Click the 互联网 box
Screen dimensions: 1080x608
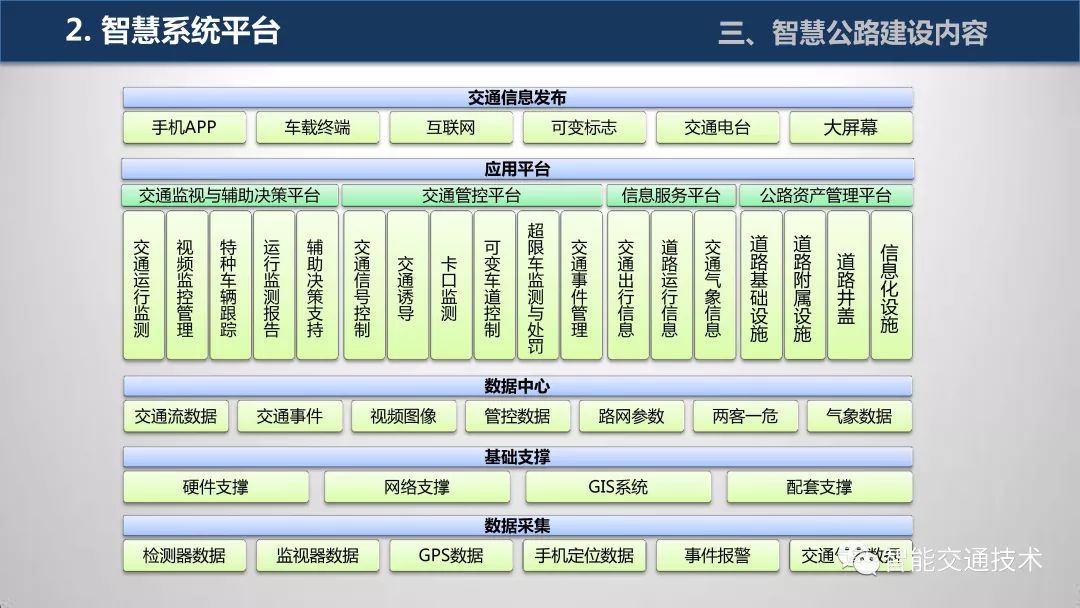(x=451, y=127)
